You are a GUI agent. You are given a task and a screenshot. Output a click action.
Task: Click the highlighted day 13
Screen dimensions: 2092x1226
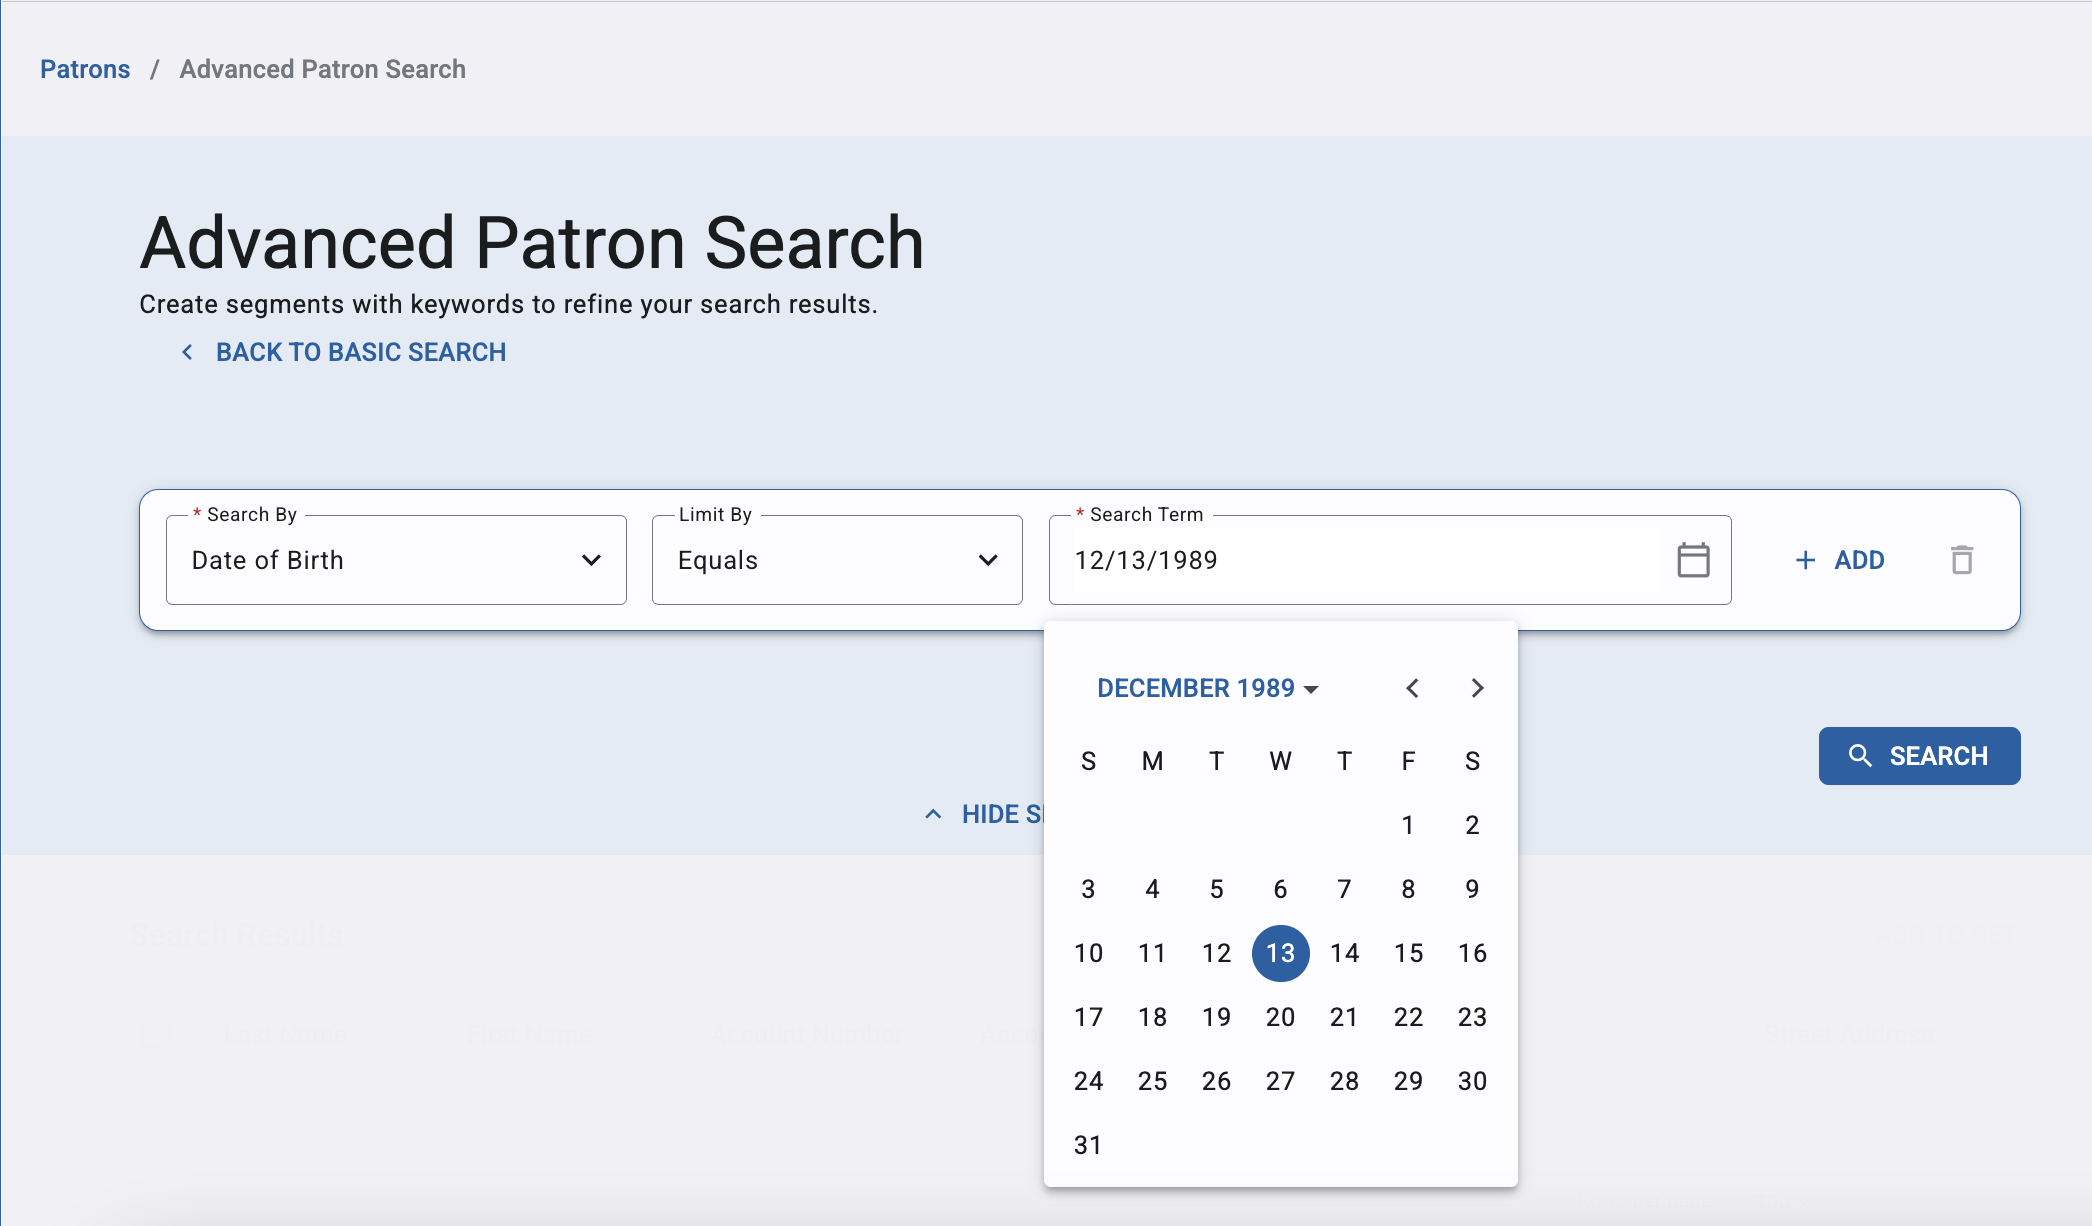[x=1280, y=953]
